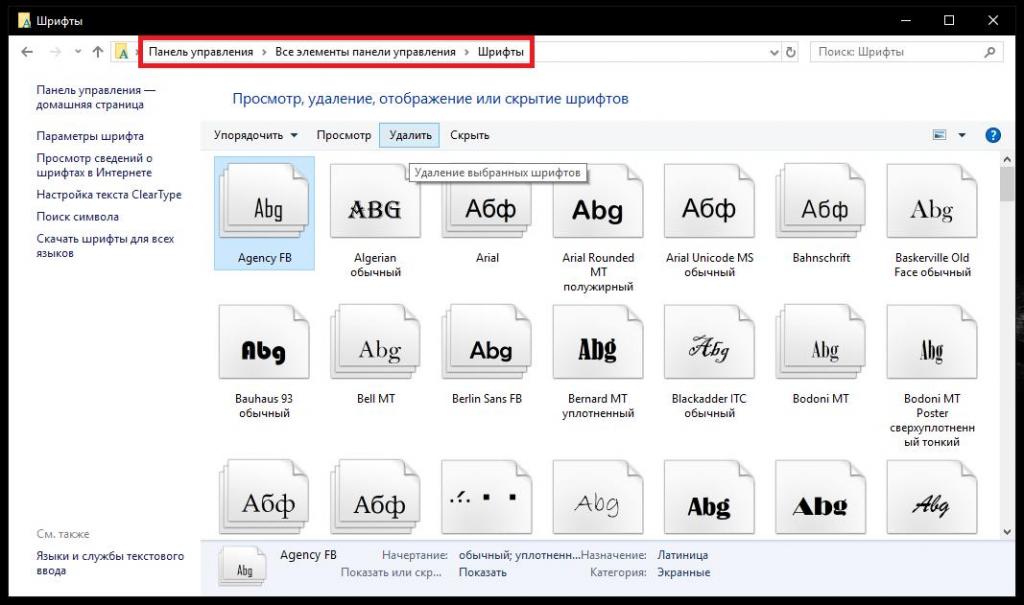
Task: Click the scrollbar down arrow
Action: 1006,532
